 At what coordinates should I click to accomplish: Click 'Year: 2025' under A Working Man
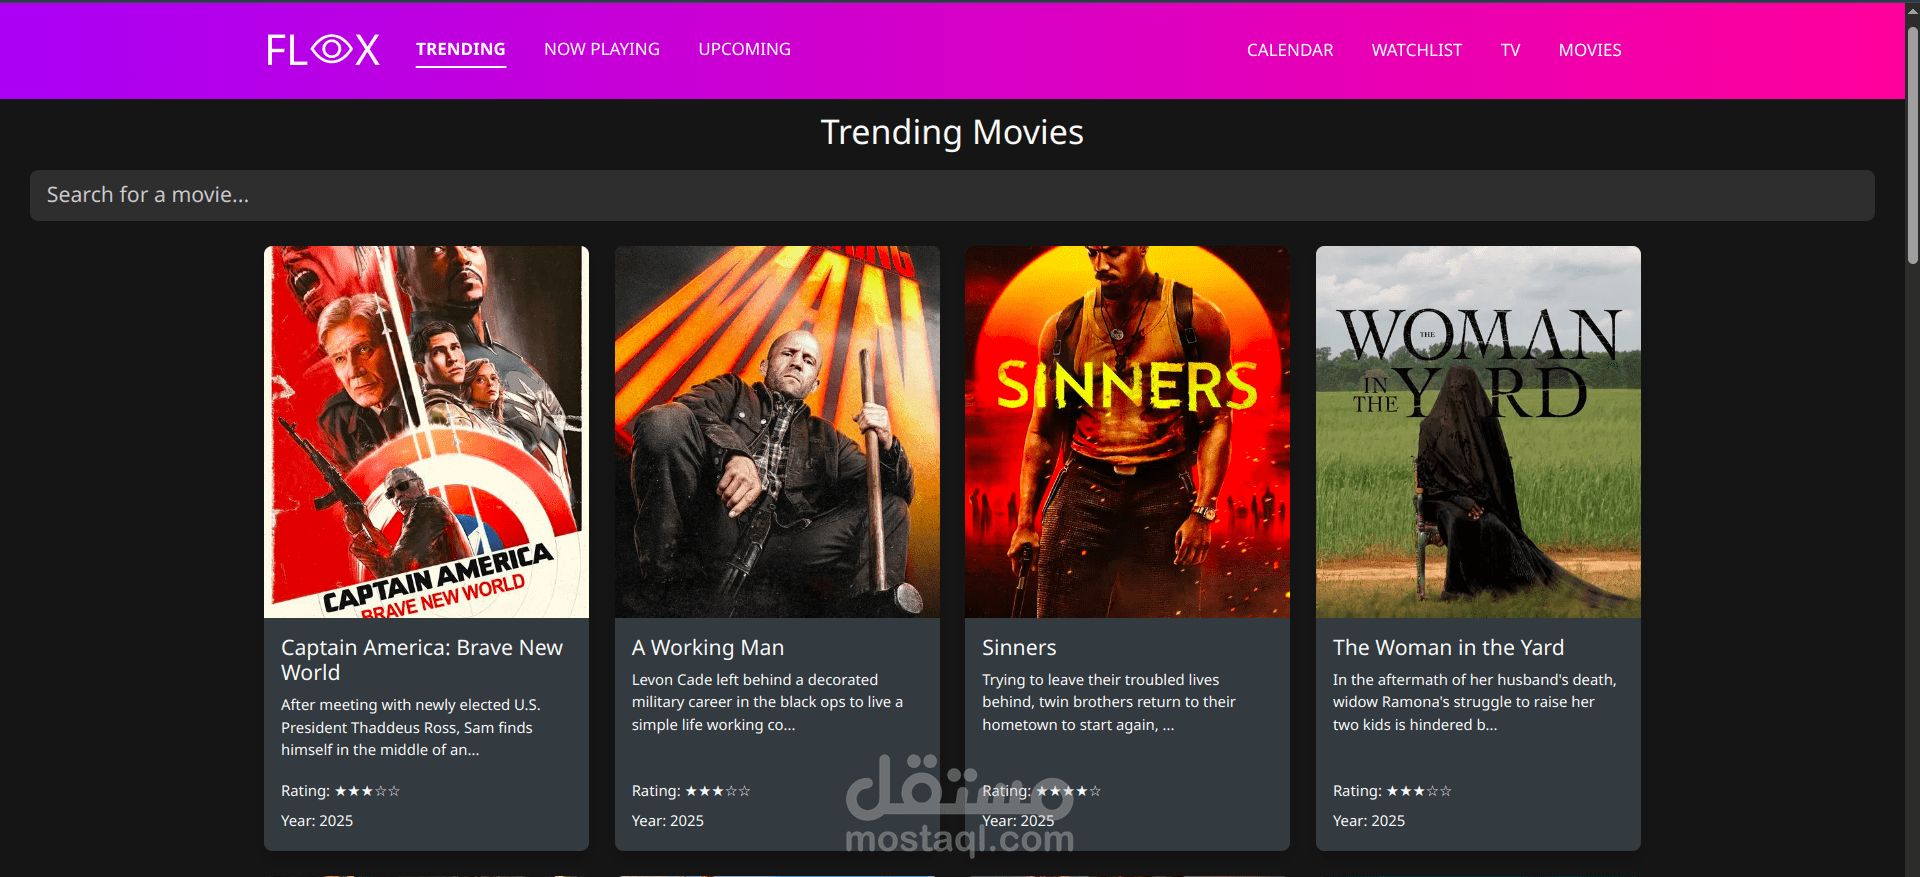668,821
